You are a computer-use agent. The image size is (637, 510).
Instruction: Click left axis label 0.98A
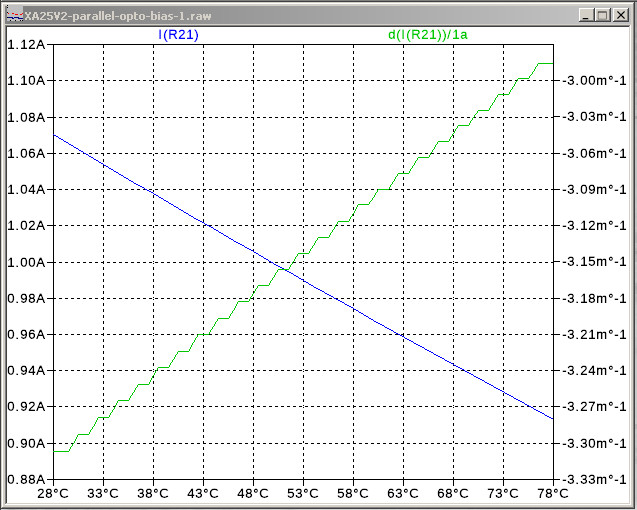pyautogui.click(x=26, y=298)
